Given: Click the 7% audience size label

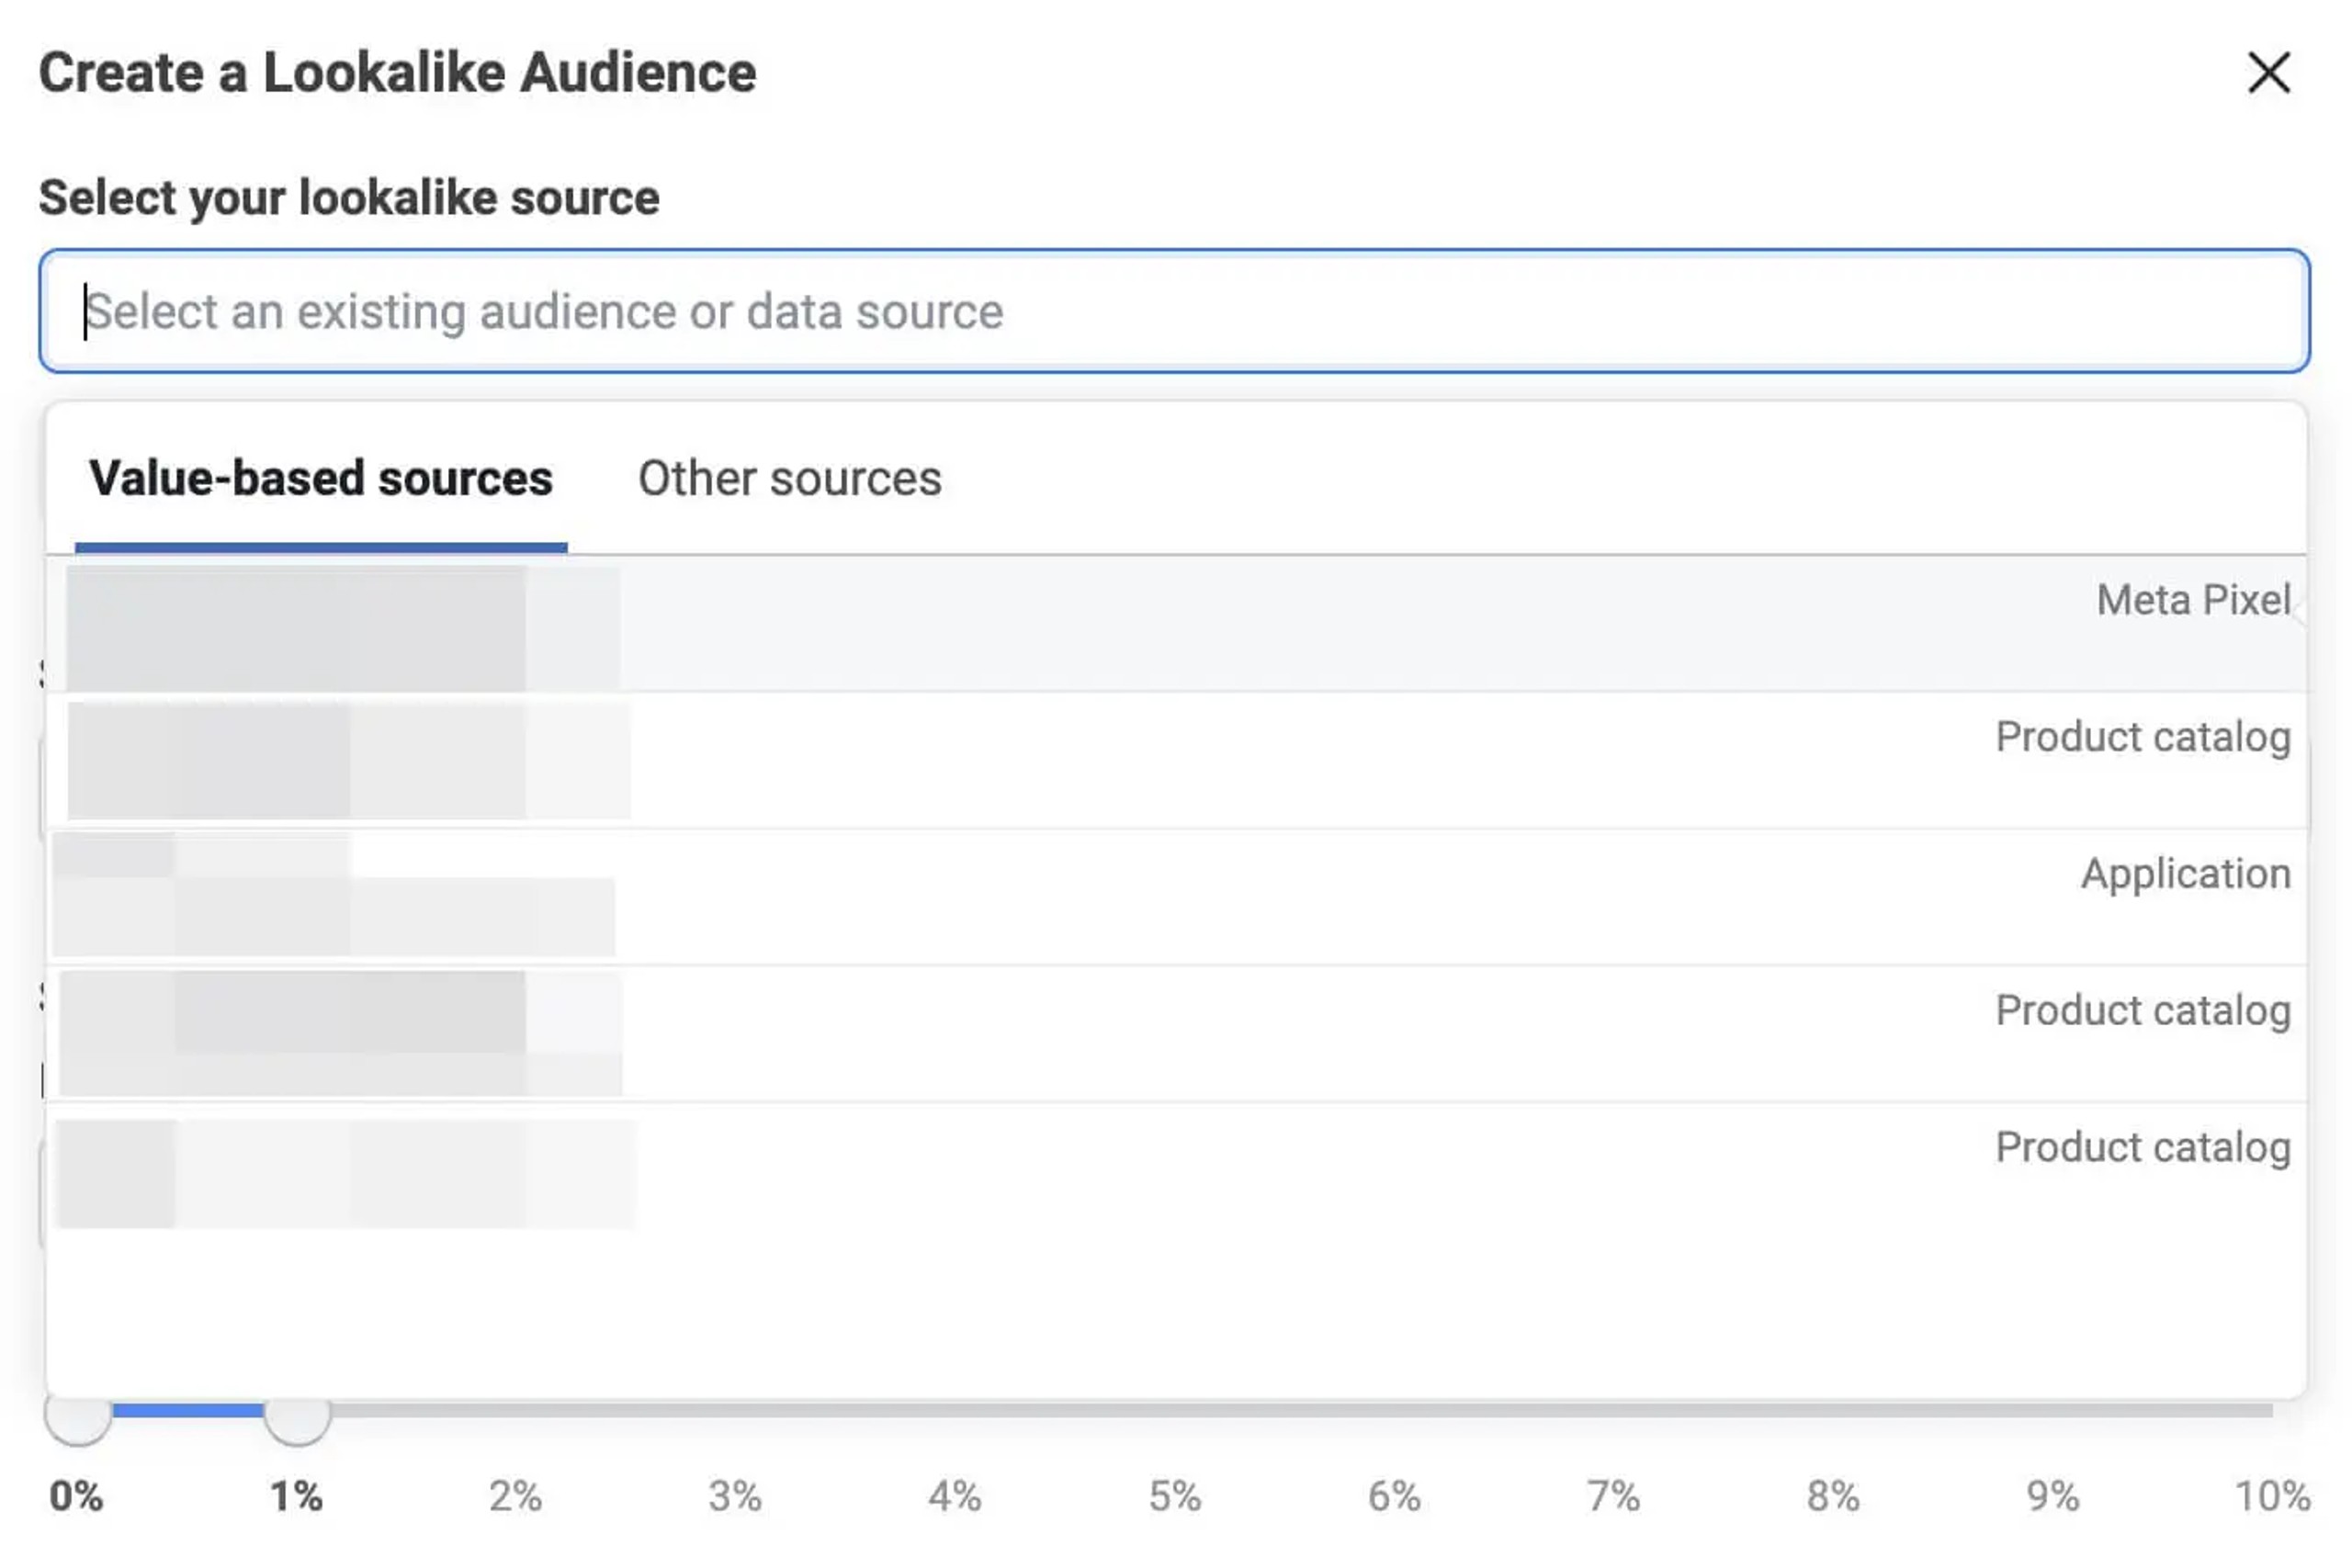Looking at the screenshot, I should [1613, 1497].
